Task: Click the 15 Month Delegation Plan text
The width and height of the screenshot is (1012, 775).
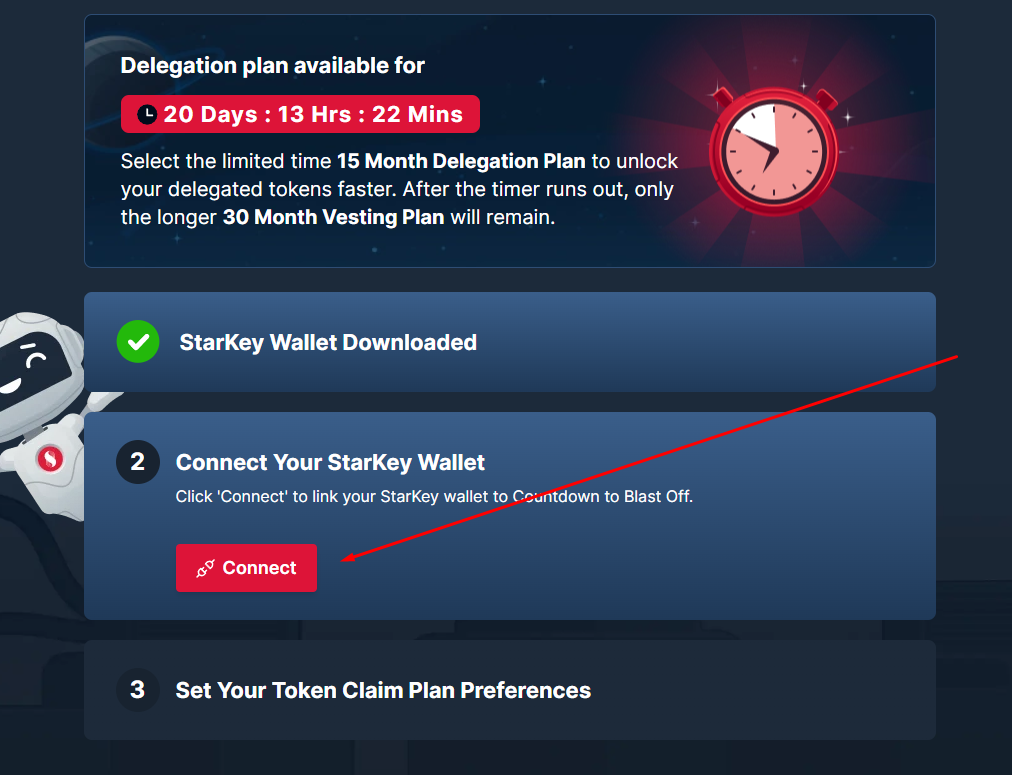Action: click(461, 161)
